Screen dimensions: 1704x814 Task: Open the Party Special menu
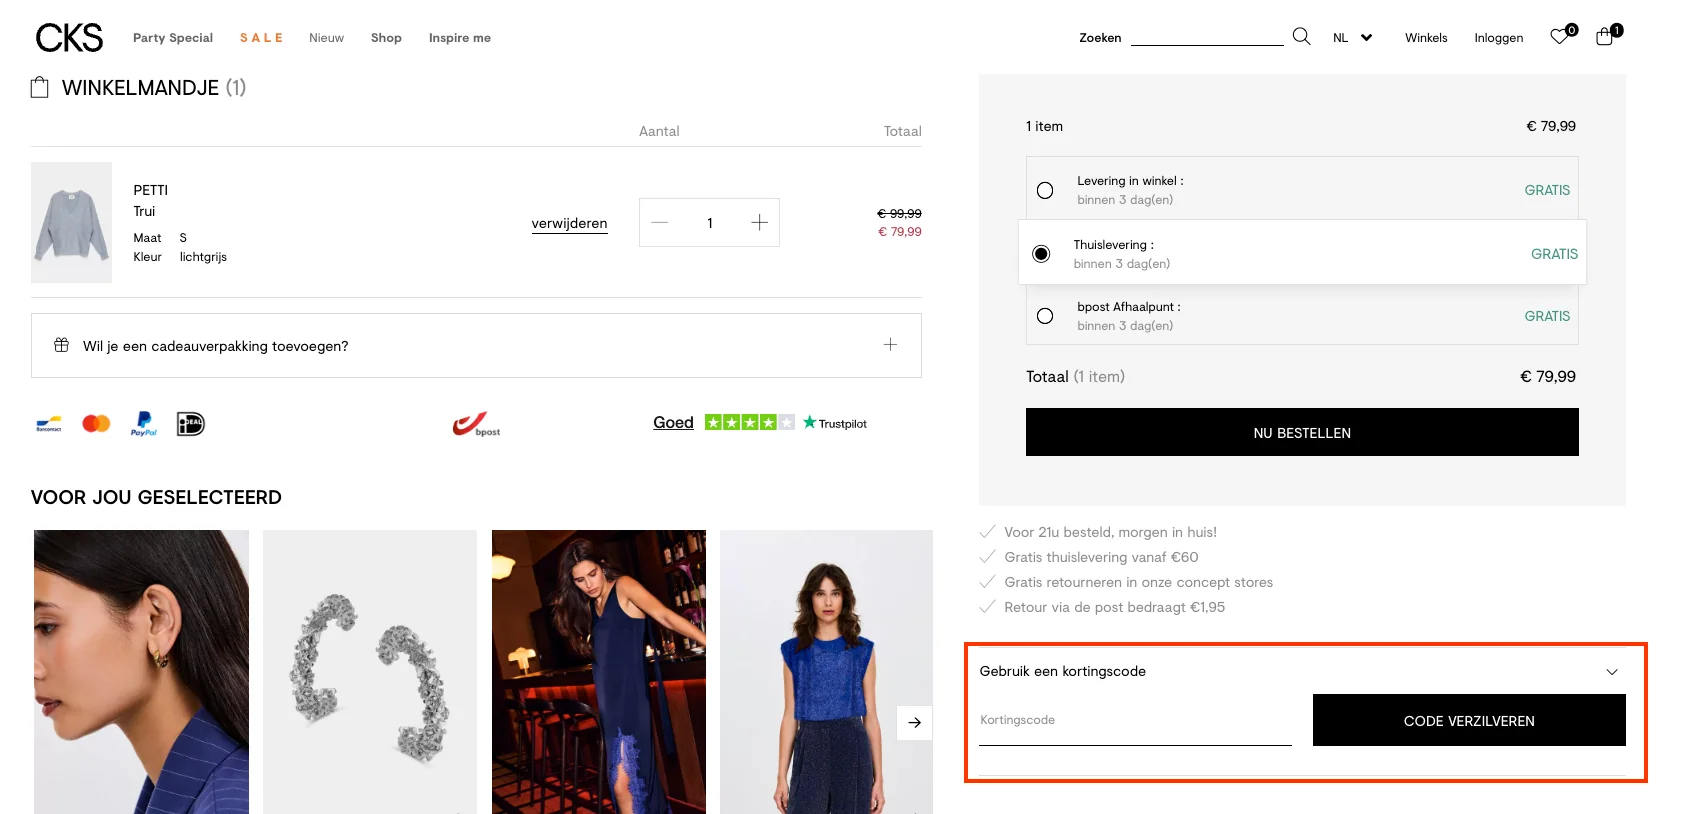[x=173, y=38]
